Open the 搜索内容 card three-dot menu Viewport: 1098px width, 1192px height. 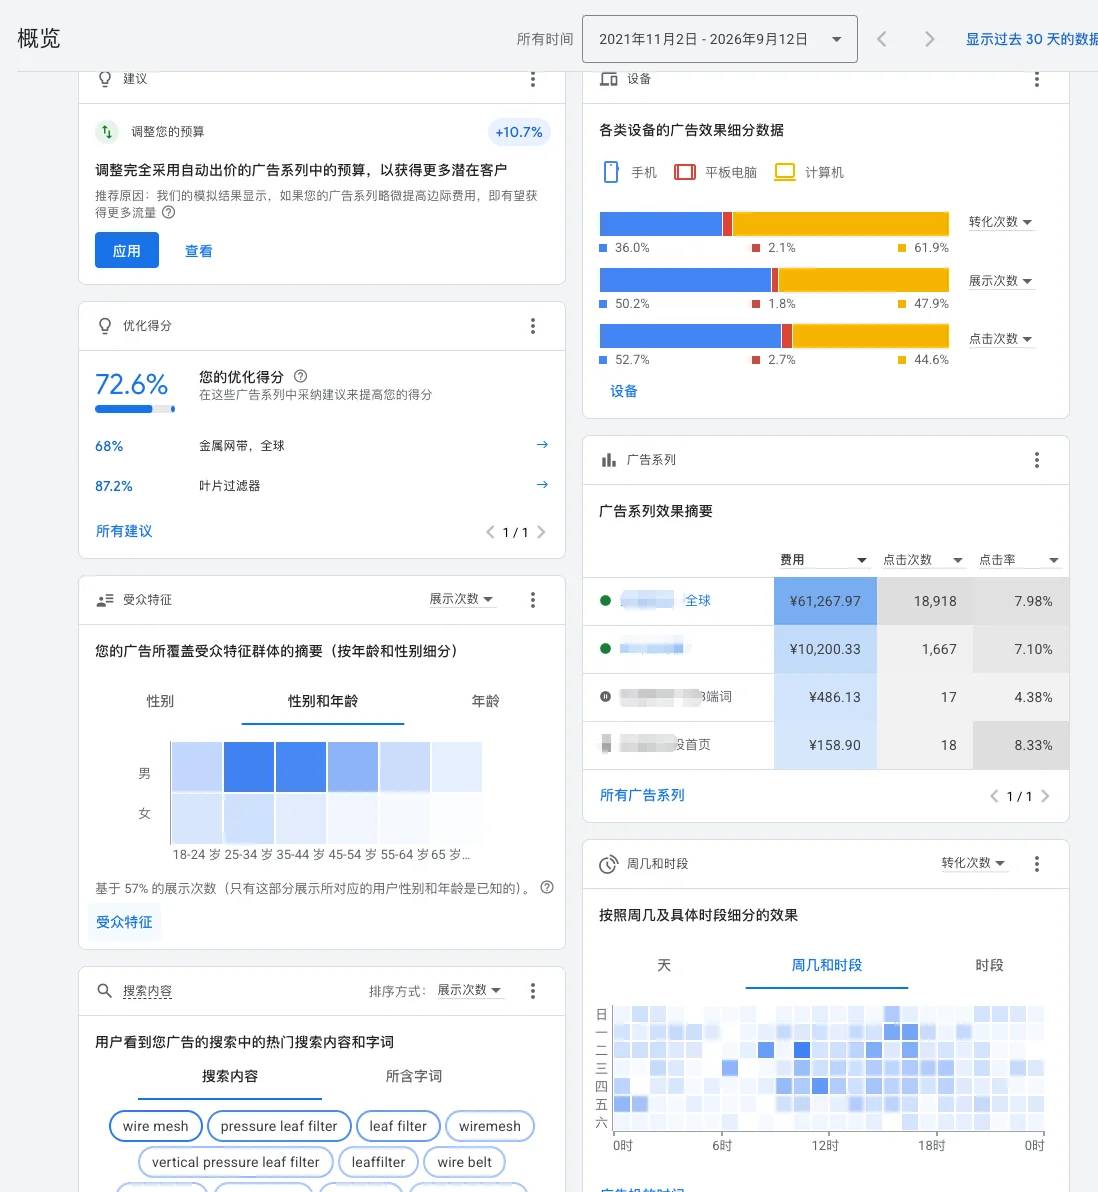pos(532,991)
